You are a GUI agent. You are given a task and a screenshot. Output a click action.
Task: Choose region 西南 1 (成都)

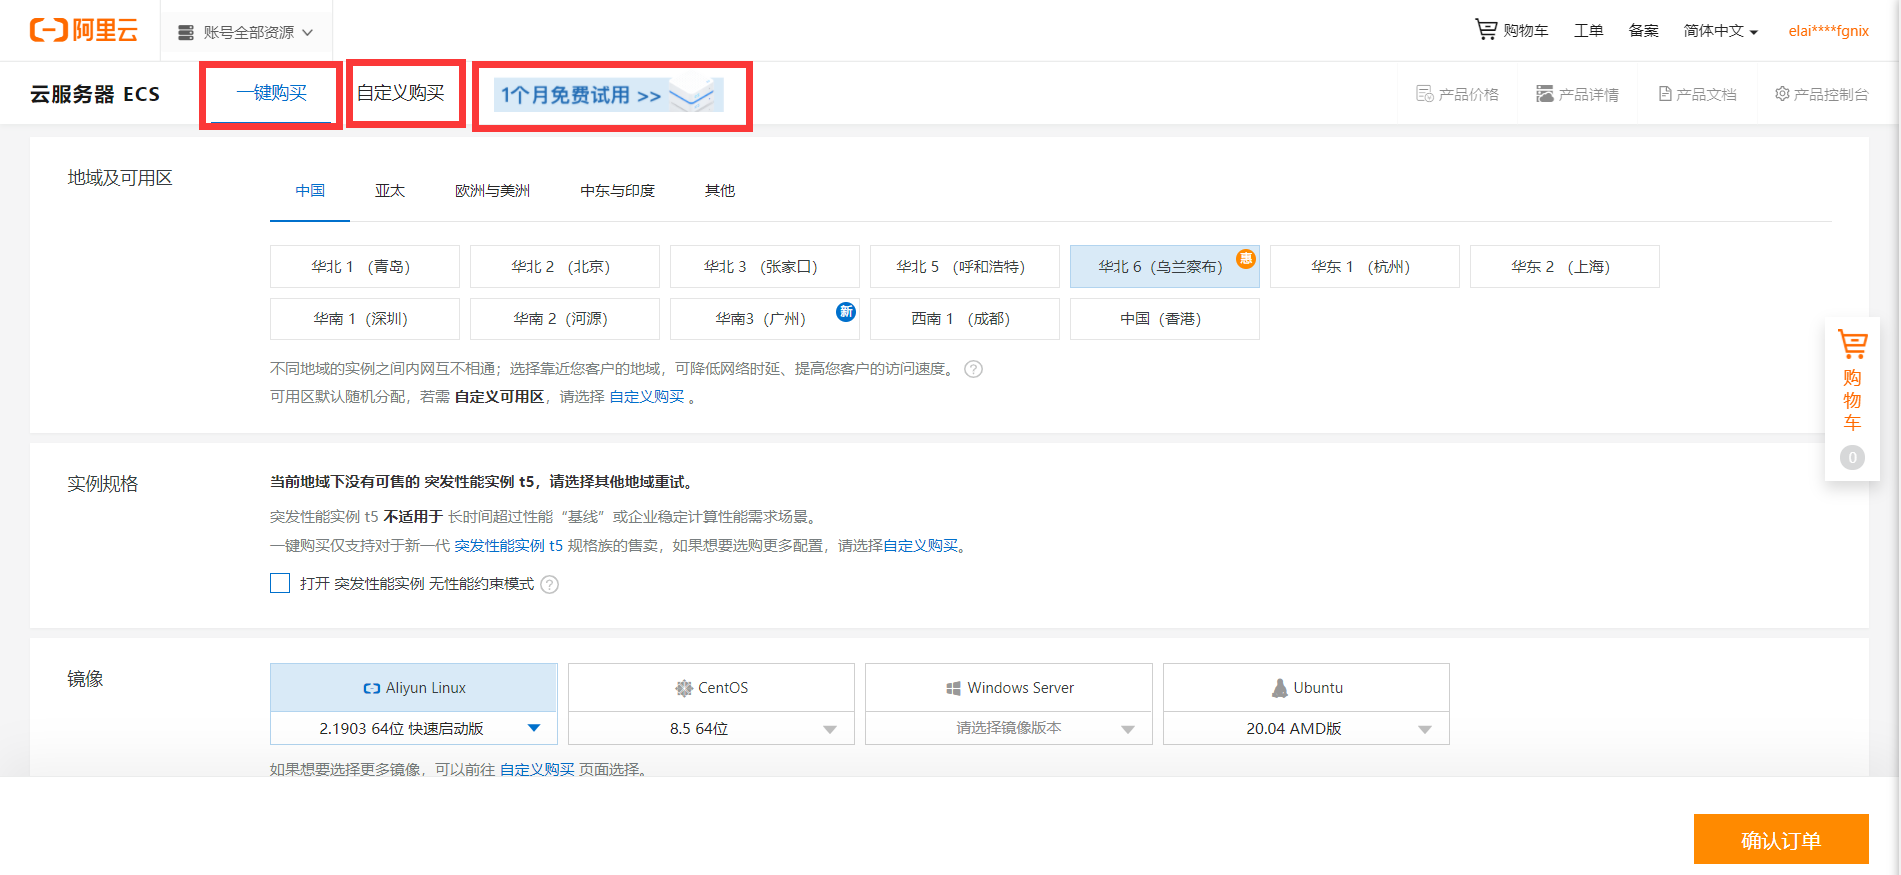(x=965, y=318)
